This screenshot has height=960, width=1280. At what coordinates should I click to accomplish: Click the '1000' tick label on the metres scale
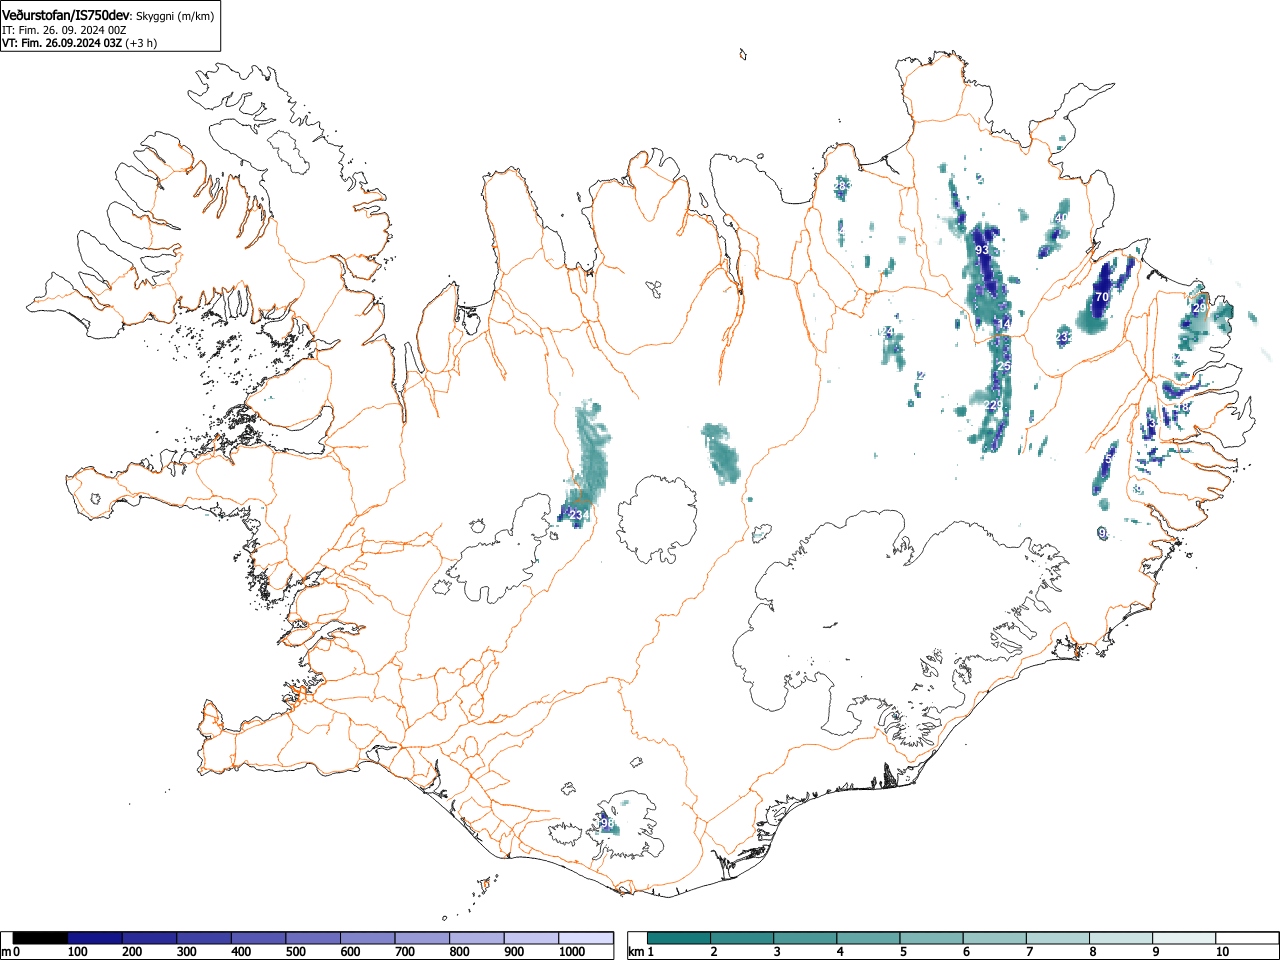[572, 952]
